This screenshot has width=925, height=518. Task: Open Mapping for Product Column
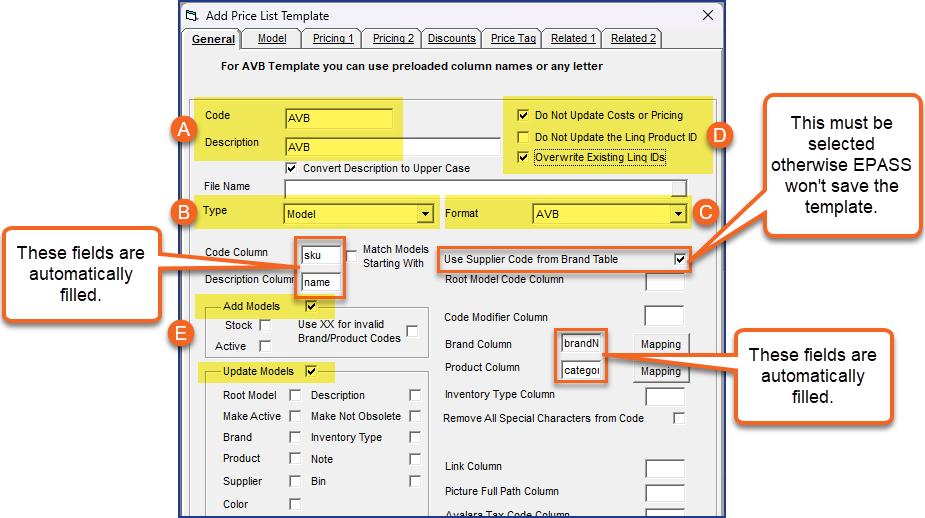click(x=661, y=371)
